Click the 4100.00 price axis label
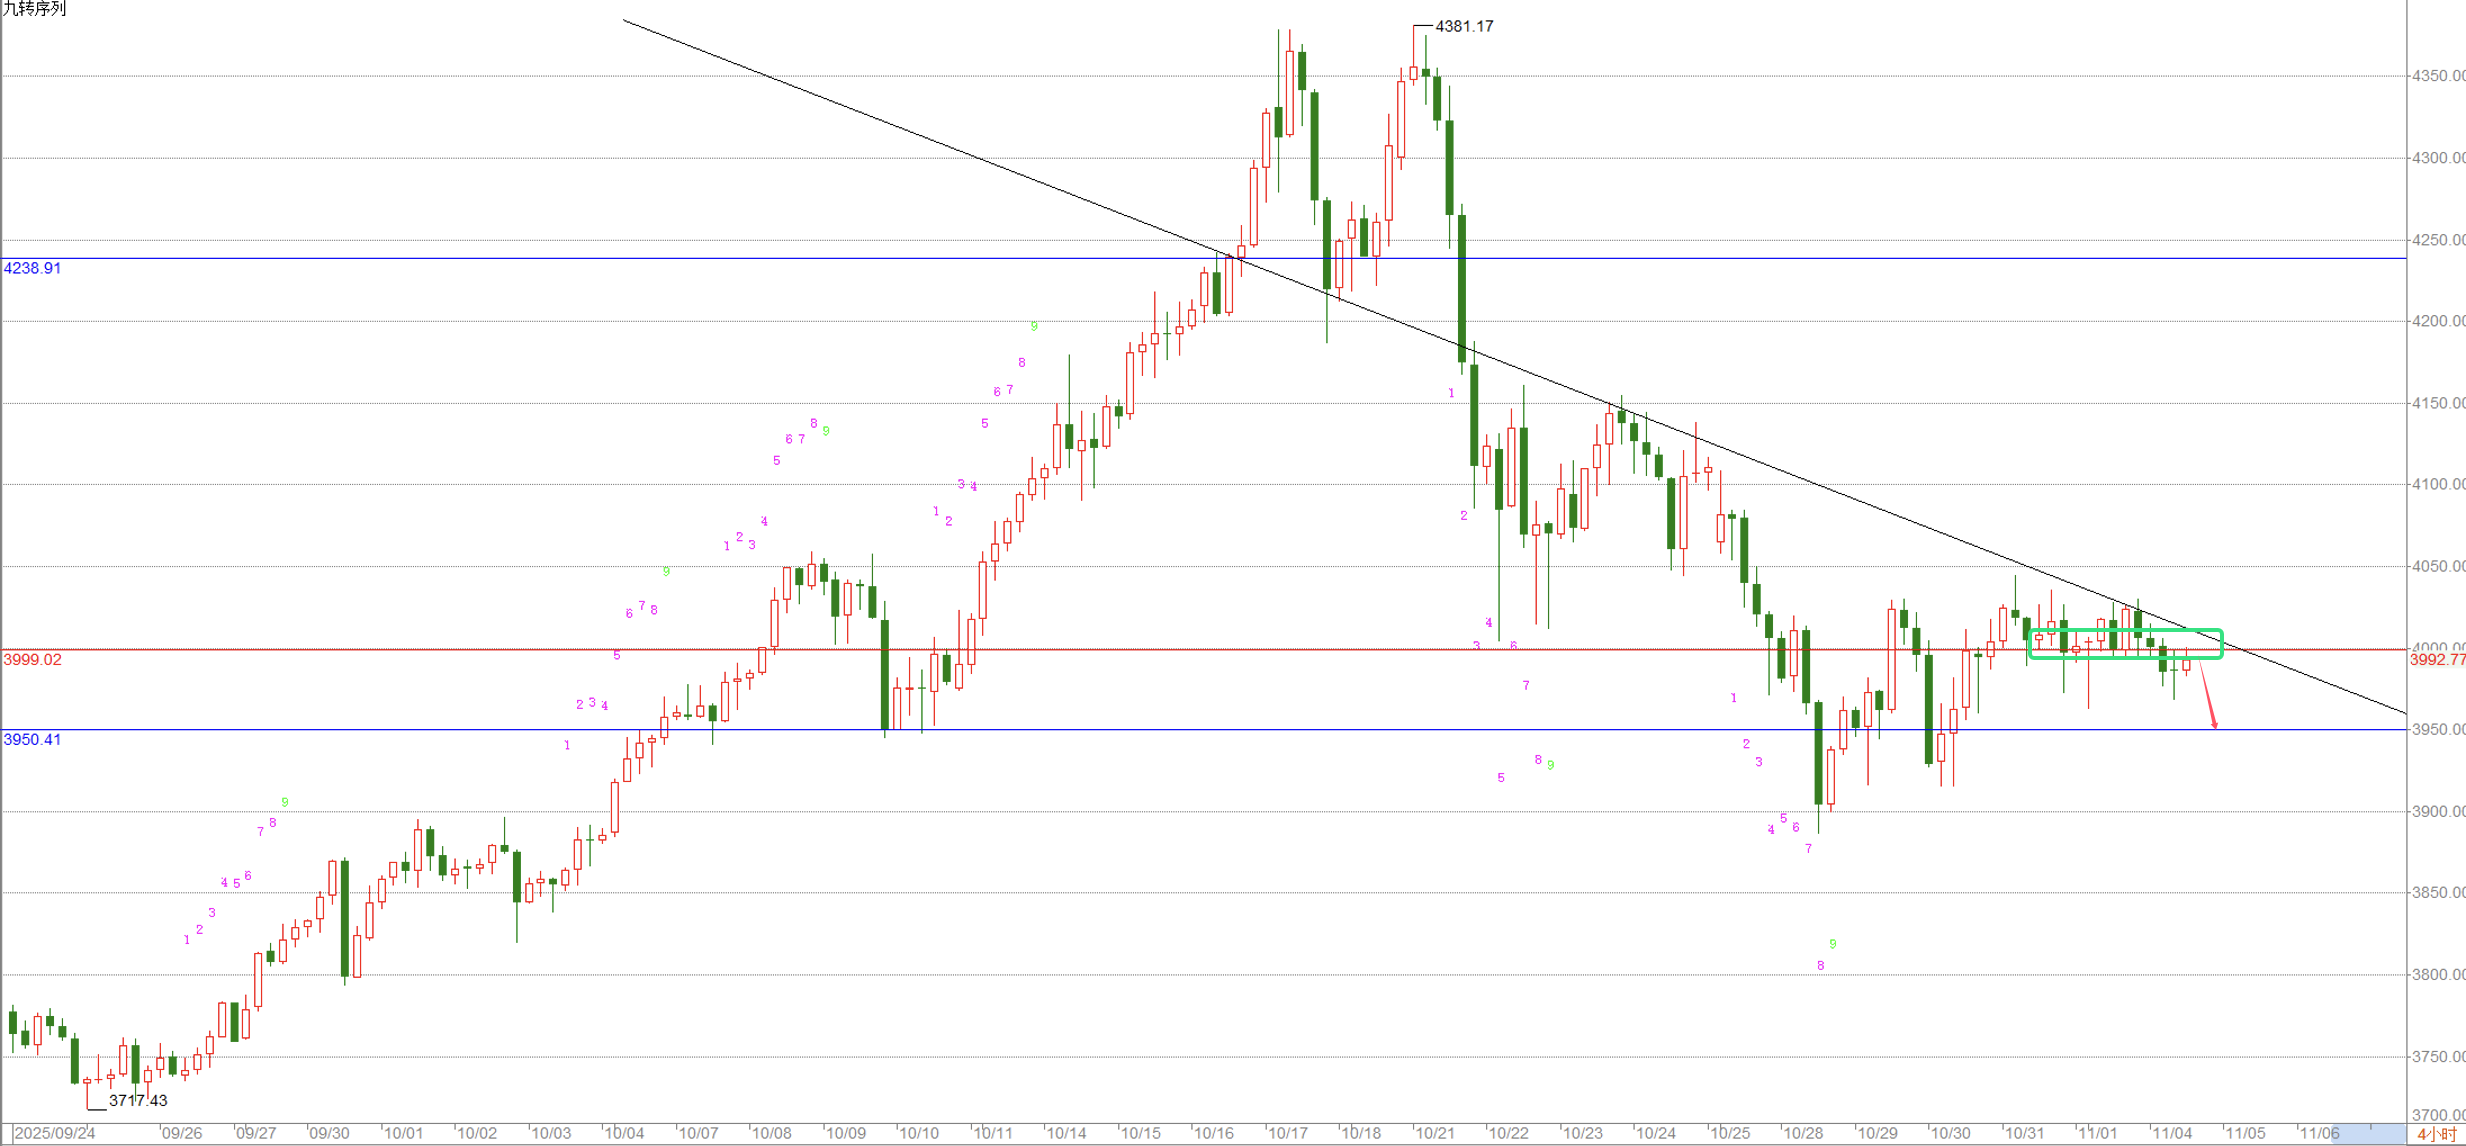 coord(2437,485)
